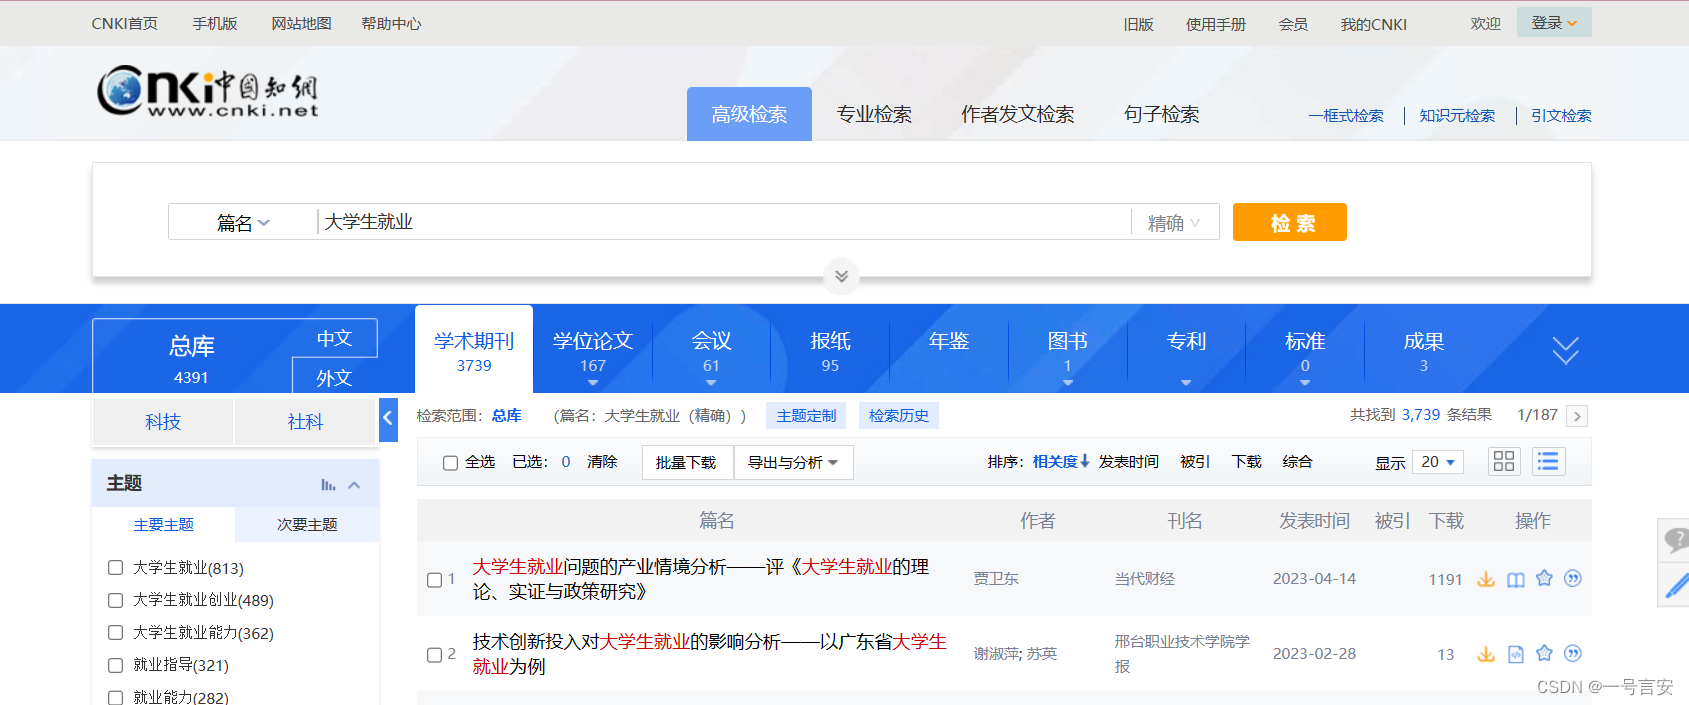Sort results by 被引
Viewport: 1689px width, 705px height.
[1195, 462]
